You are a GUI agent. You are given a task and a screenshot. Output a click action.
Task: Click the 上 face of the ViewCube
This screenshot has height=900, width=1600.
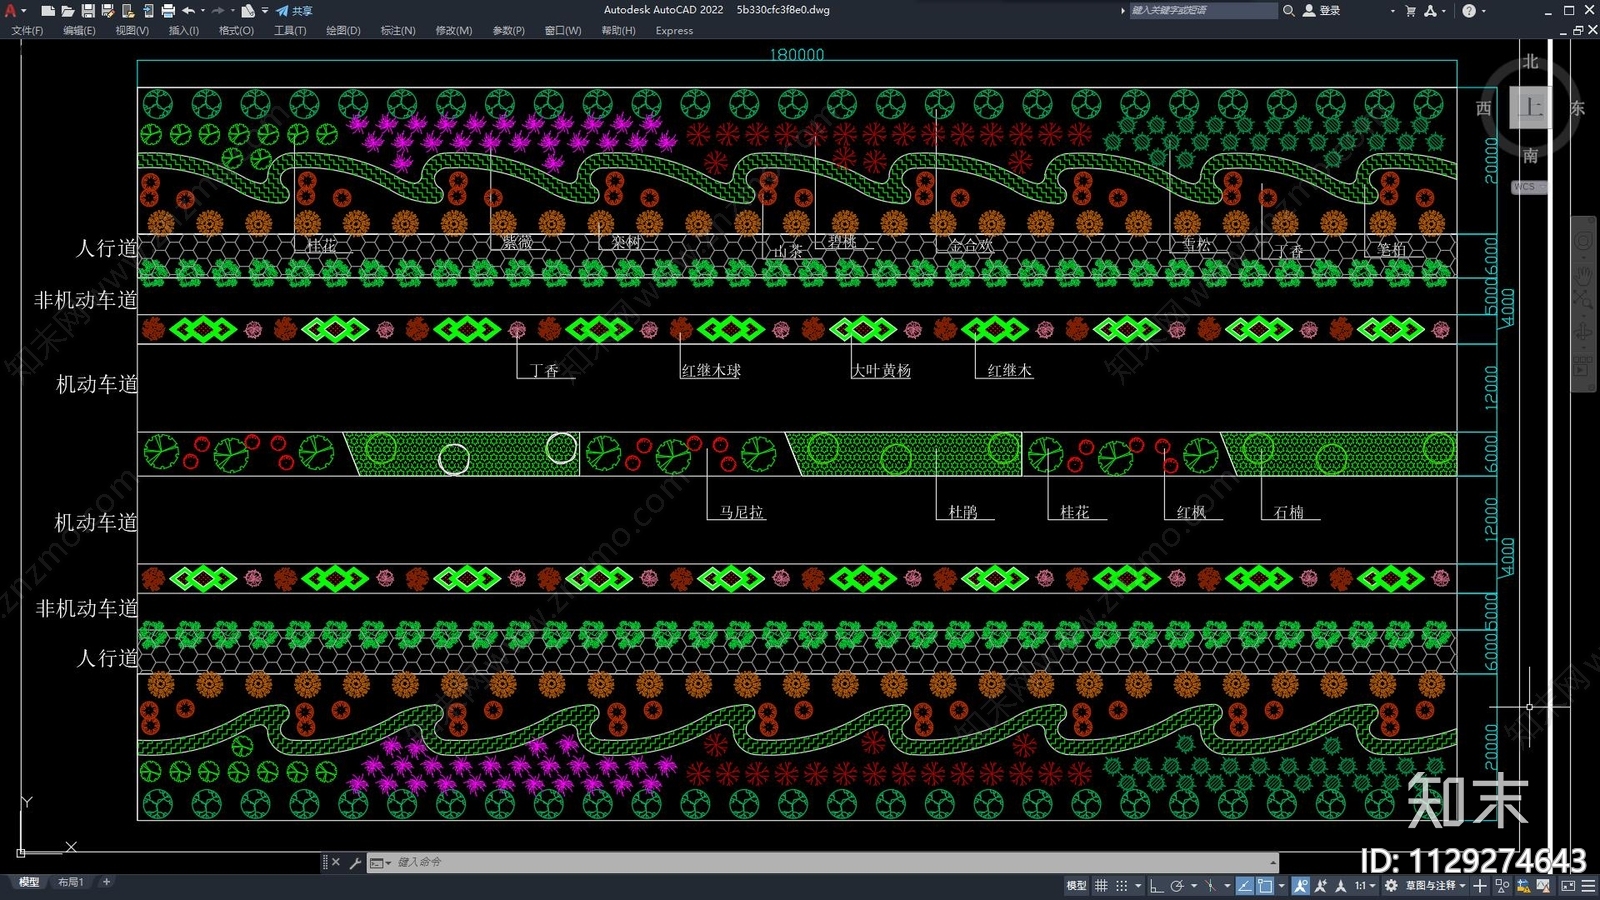[1530, 107]
